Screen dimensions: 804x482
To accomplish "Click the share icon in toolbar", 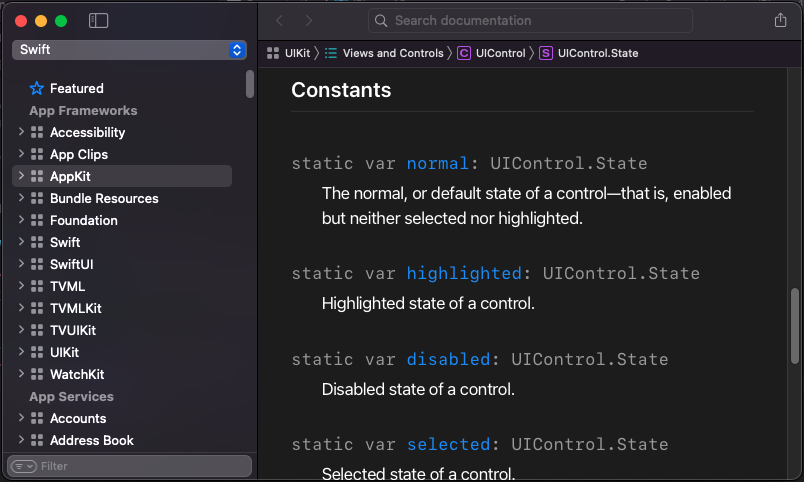I will click(x=780, y=20).
